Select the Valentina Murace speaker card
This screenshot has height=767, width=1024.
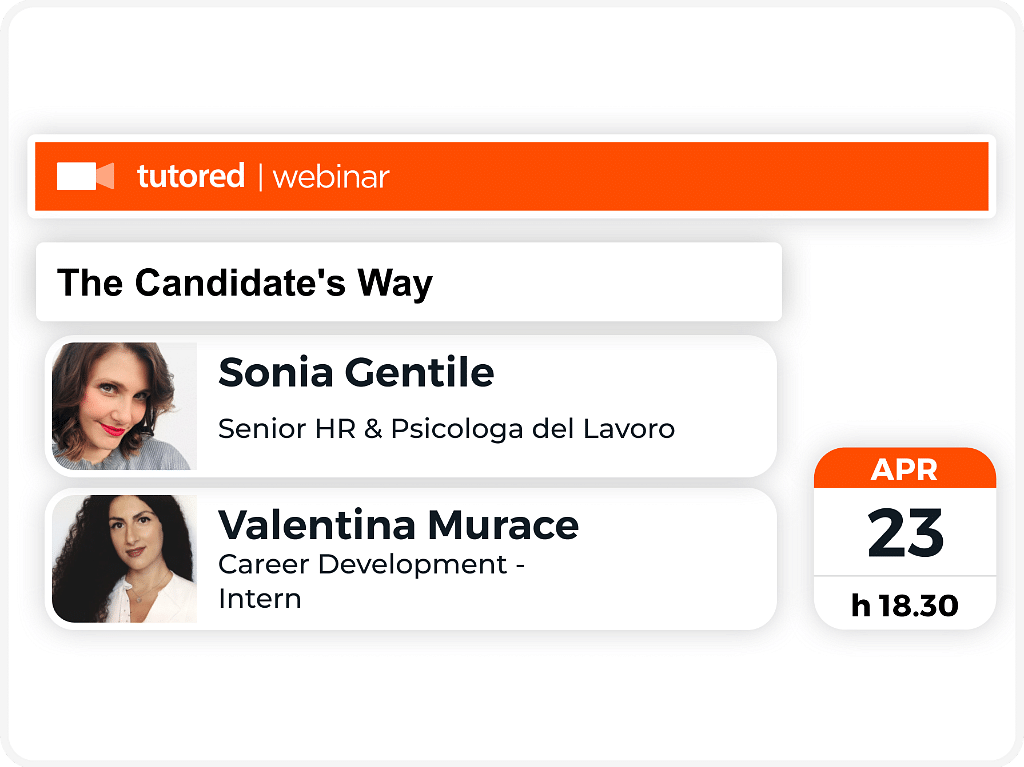click(411, 559)
